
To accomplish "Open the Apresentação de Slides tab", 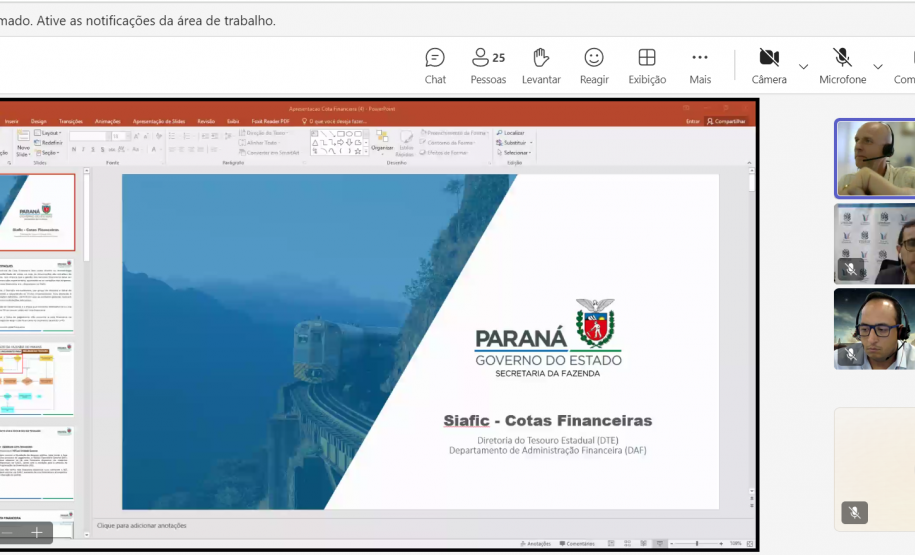I will pos(159,121).
